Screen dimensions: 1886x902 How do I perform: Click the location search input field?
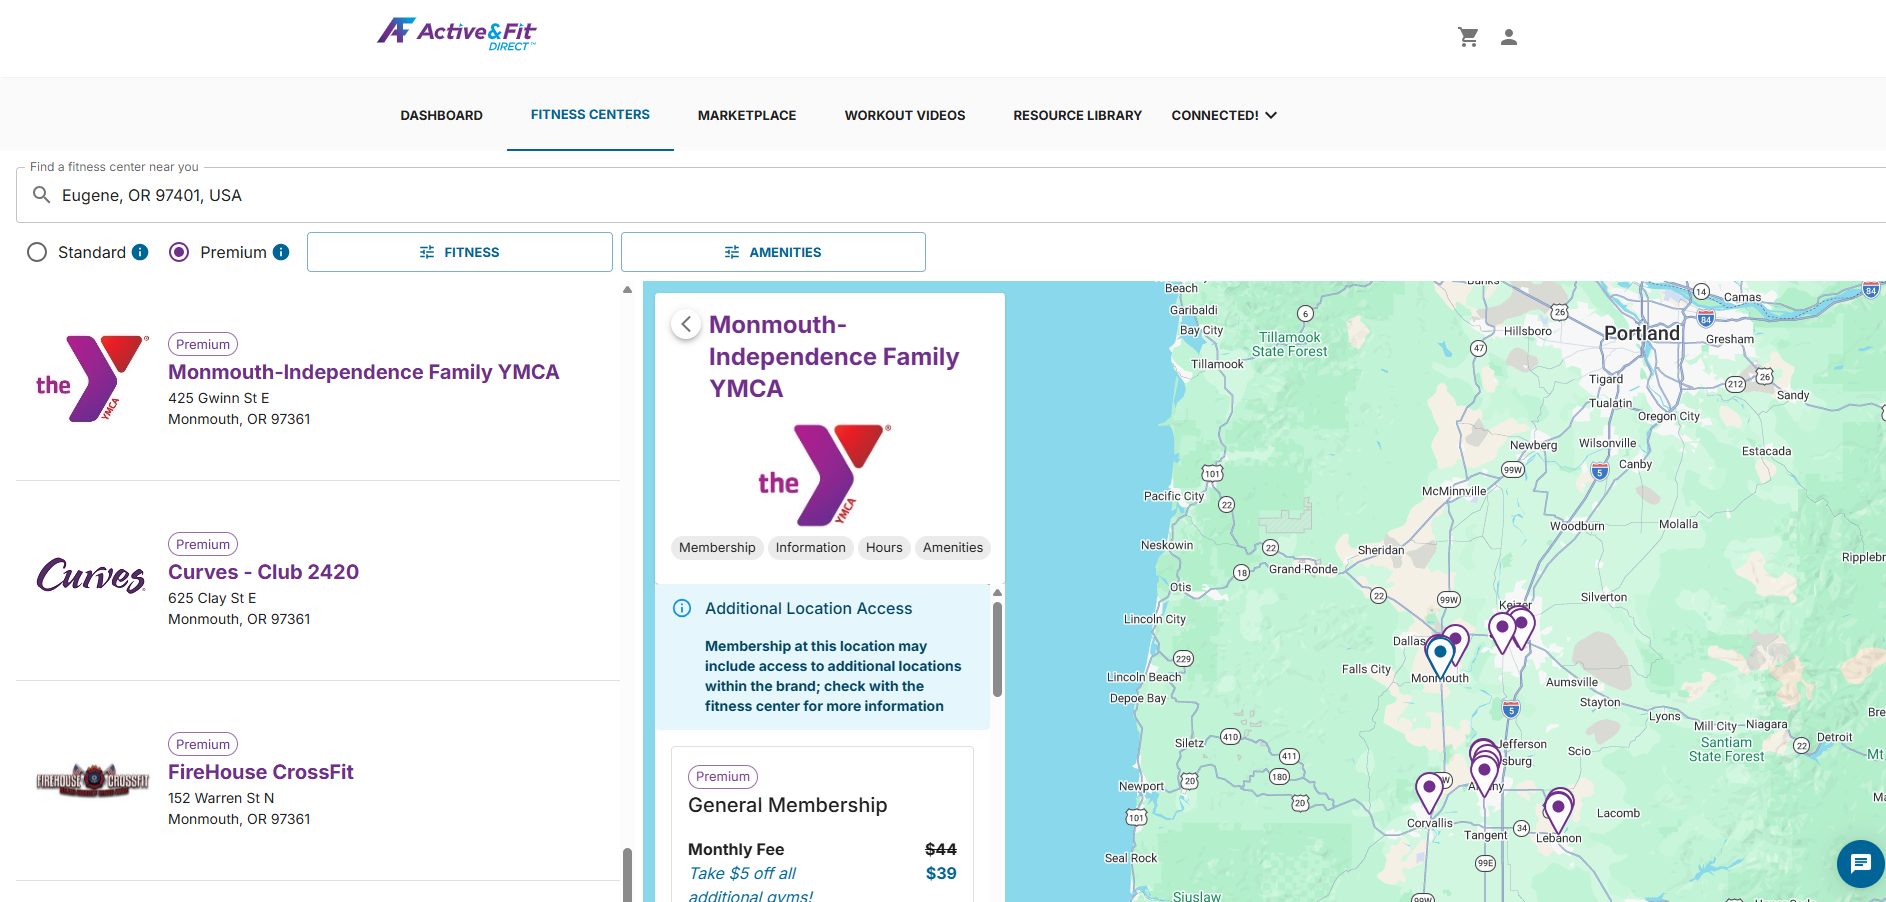pos(950,195)
